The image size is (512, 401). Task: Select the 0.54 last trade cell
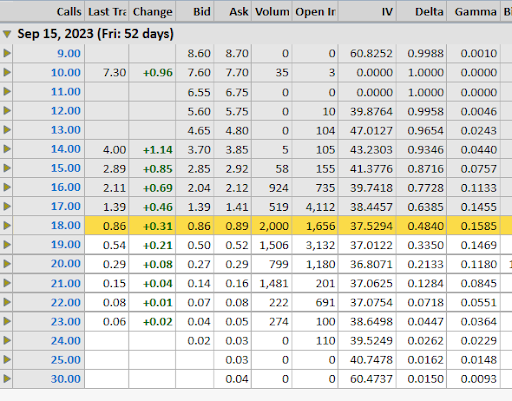click(x=107, y=245)
